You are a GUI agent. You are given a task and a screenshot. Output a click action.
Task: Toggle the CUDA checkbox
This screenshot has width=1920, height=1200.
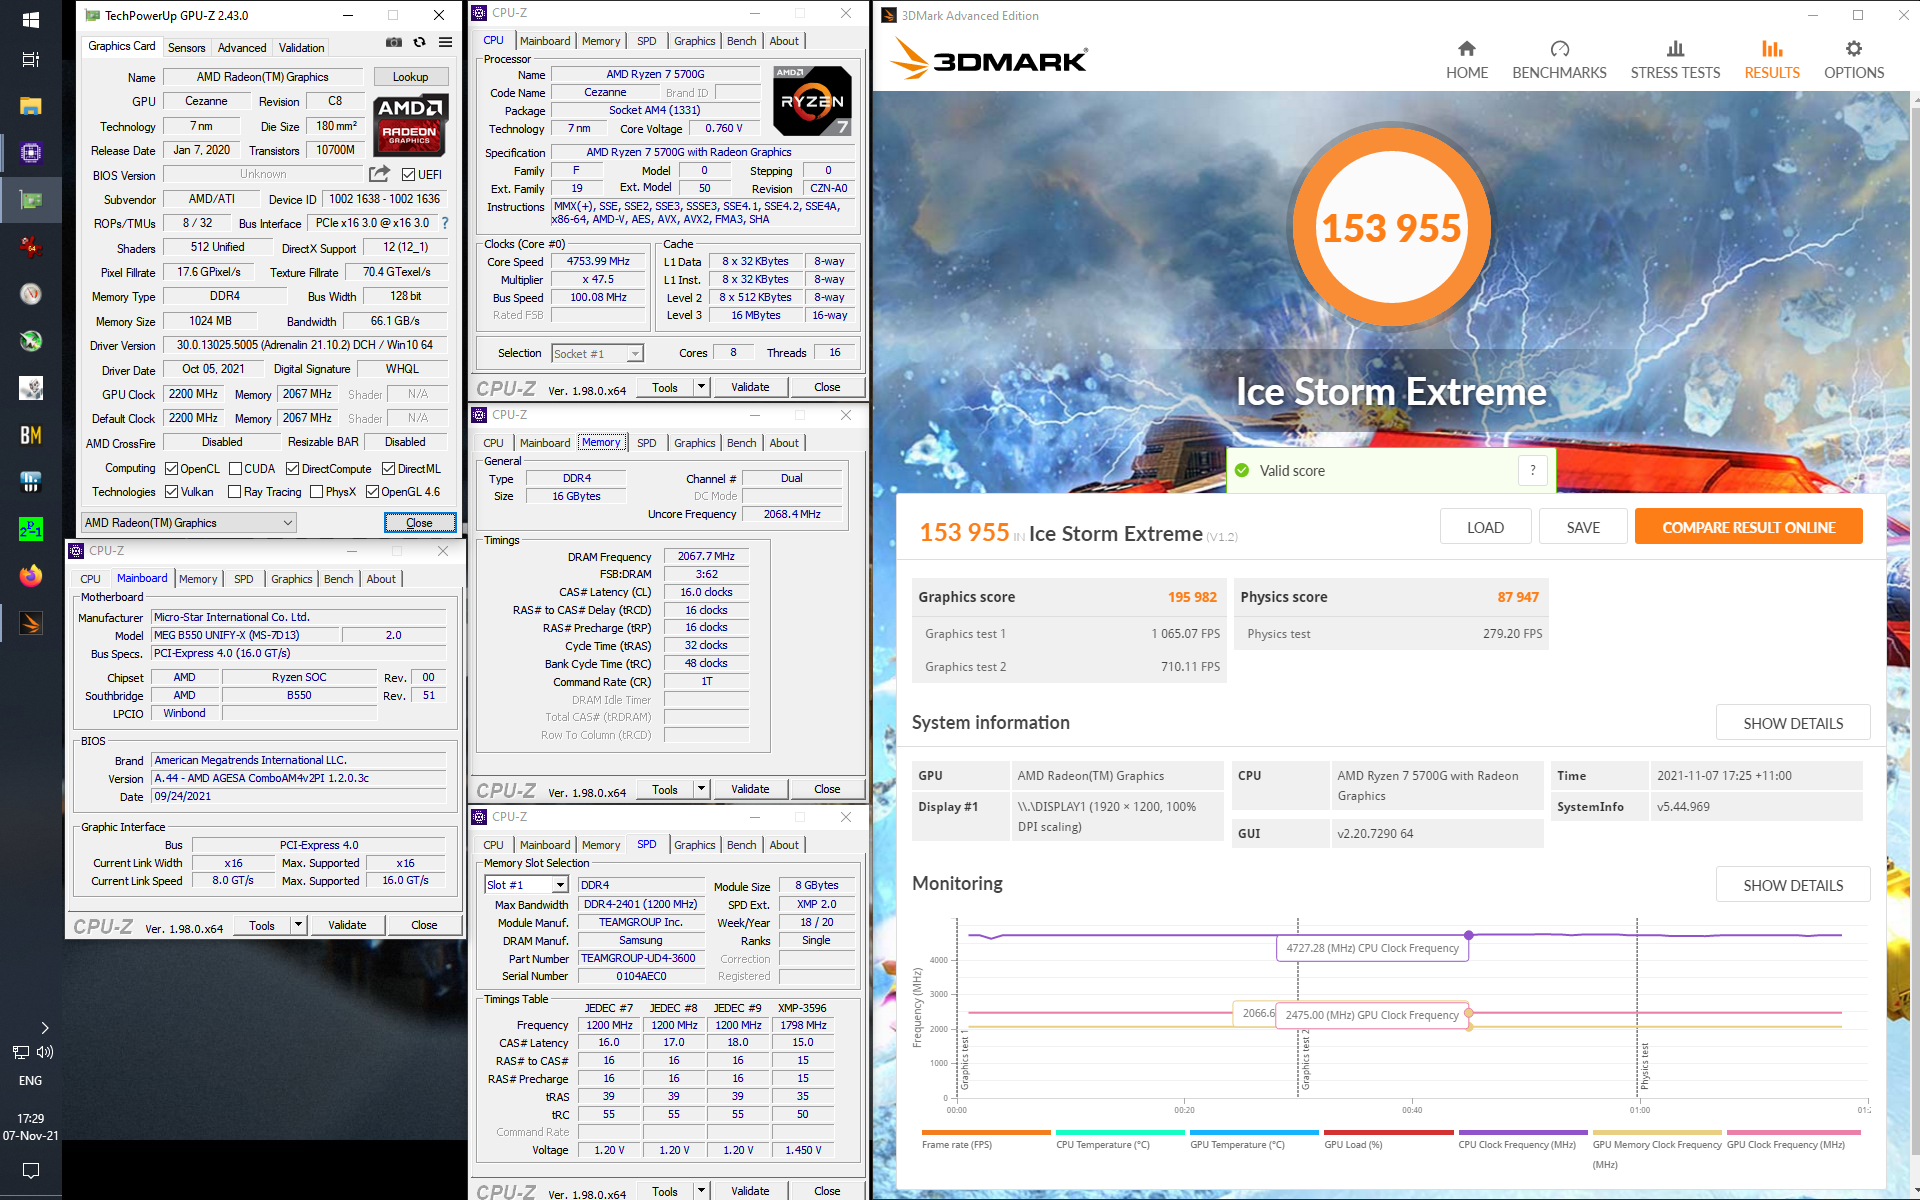(x=236, y=469)
